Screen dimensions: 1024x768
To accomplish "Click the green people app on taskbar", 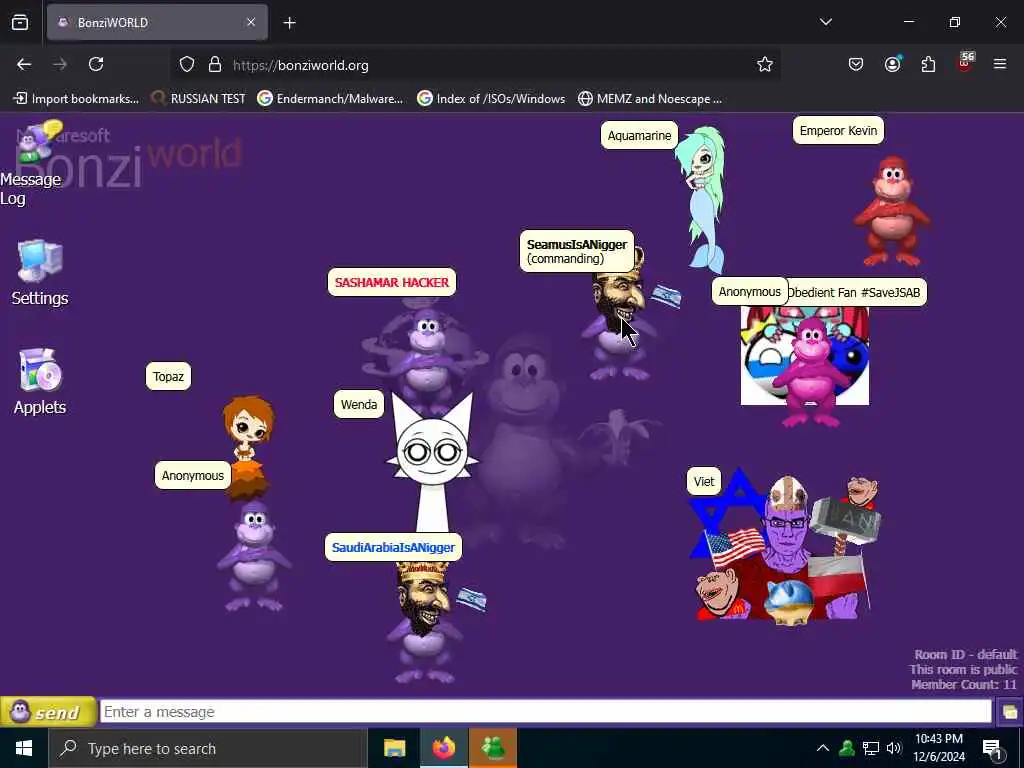I will tap(493, 748).
